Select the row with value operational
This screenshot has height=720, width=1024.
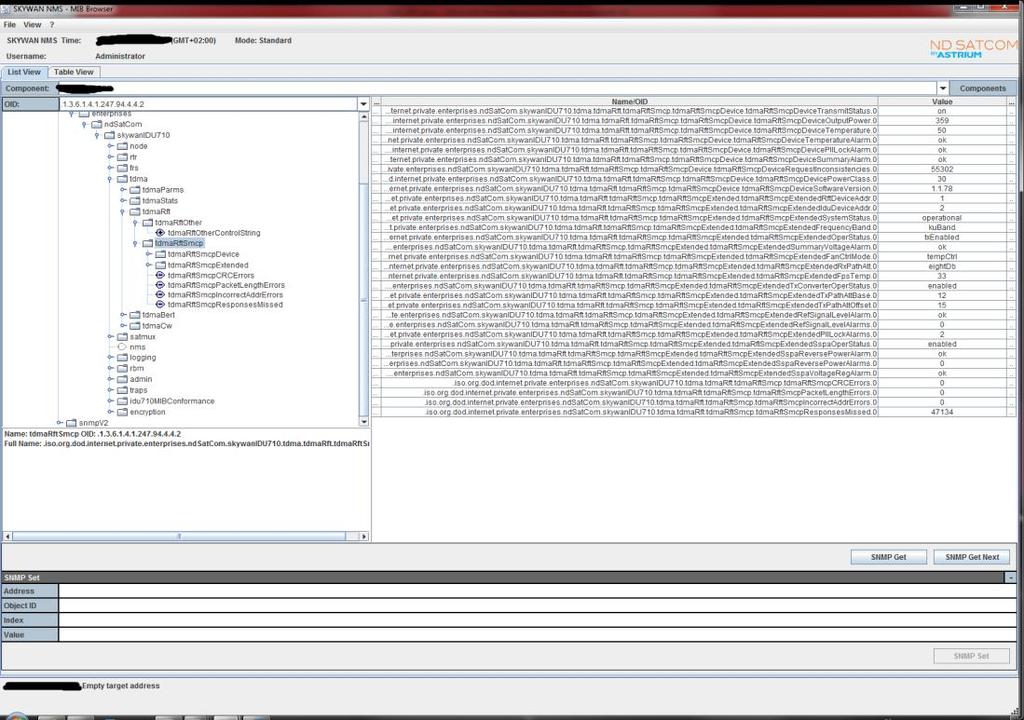pos(694,218)
